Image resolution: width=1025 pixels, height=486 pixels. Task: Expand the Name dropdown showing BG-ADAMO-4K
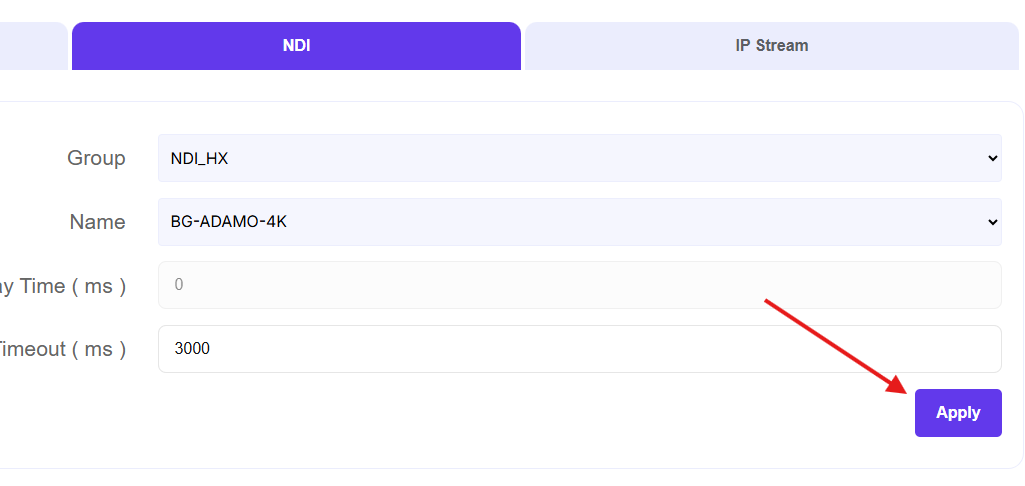coord(579,222)
